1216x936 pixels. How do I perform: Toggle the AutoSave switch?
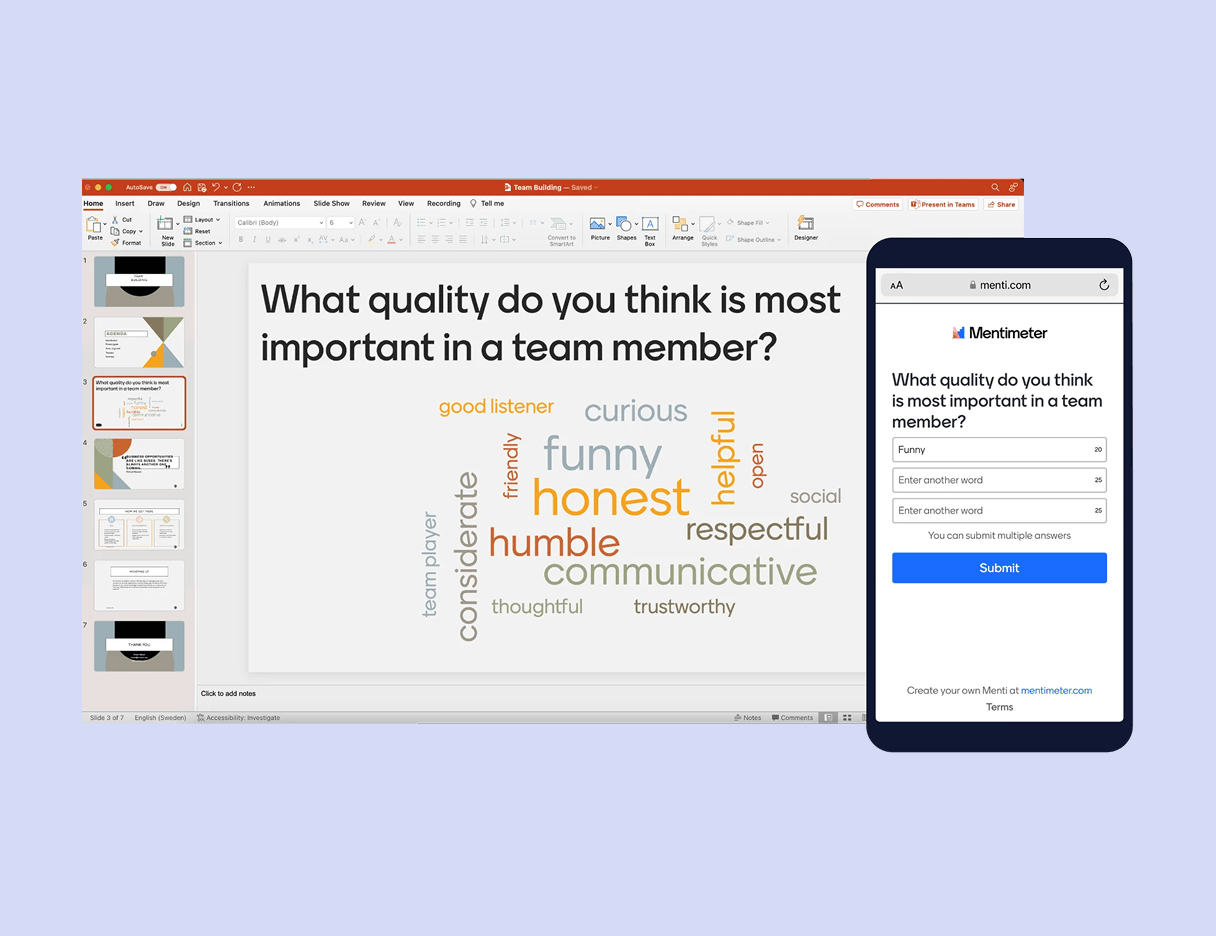pos(165,187)
